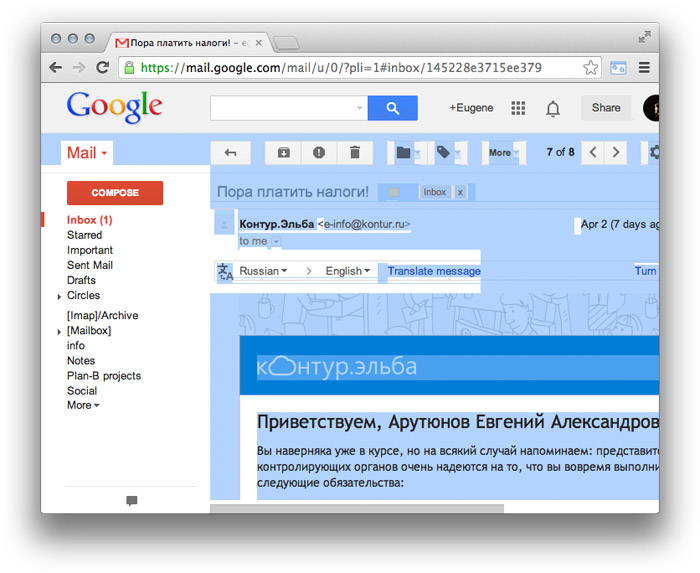Click the horizontal scrollbar below message
This screenshot has width=700, height=573.
[356, 508]
